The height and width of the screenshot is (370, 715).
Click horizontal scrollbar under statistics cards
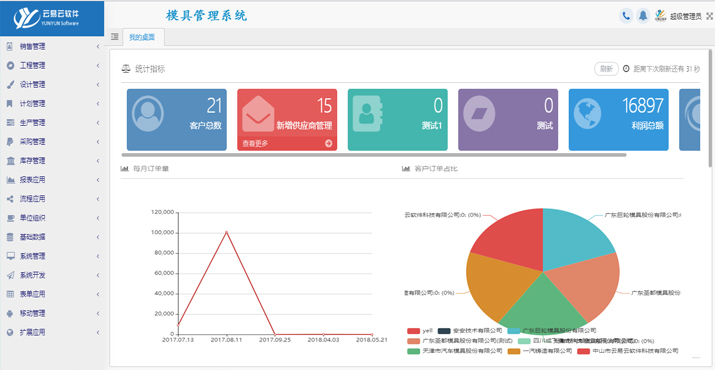point(374,155)
